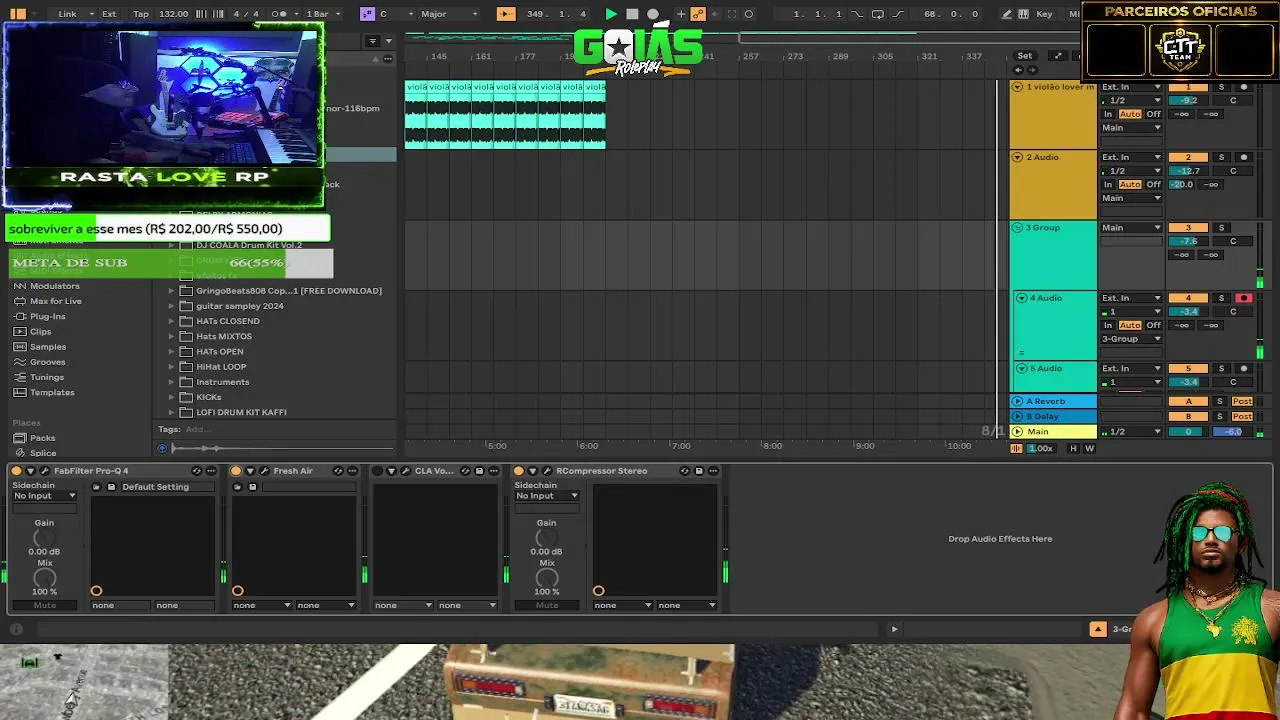Enable Draw Mode pencil icon
Image resolution: width=1280 pixels, height=720 pixels.
(1007, 14)
